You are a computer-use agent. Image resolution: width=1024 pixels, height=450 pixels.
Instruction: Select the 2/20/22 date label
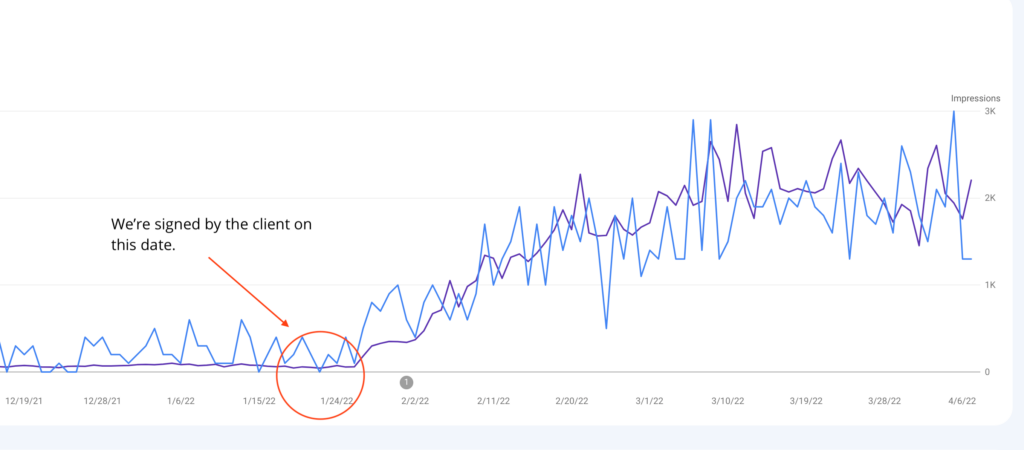click(572, 401)
